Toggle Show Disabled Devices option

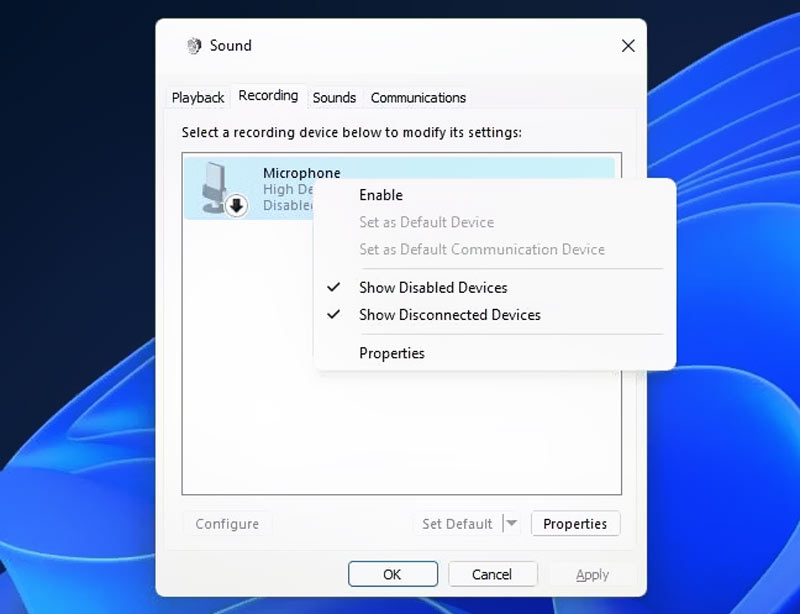433,288
